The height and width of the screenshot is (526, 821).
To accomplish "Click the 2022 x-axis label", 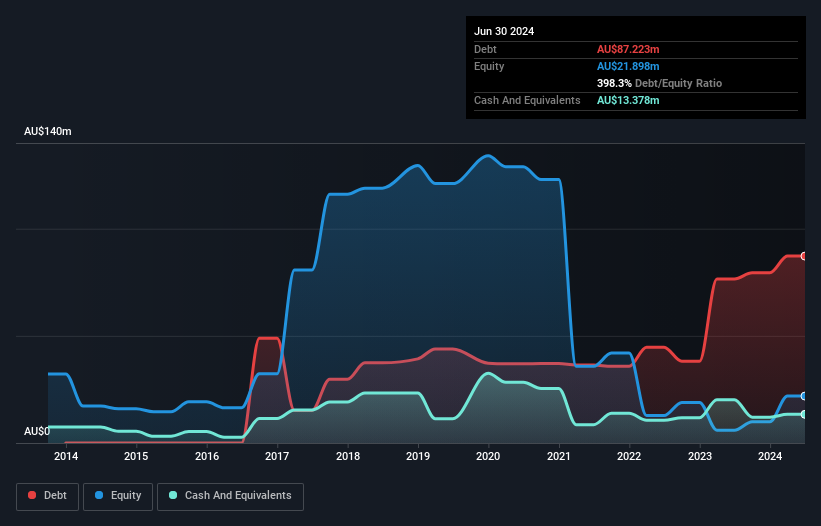I will (x=629, y=456).
